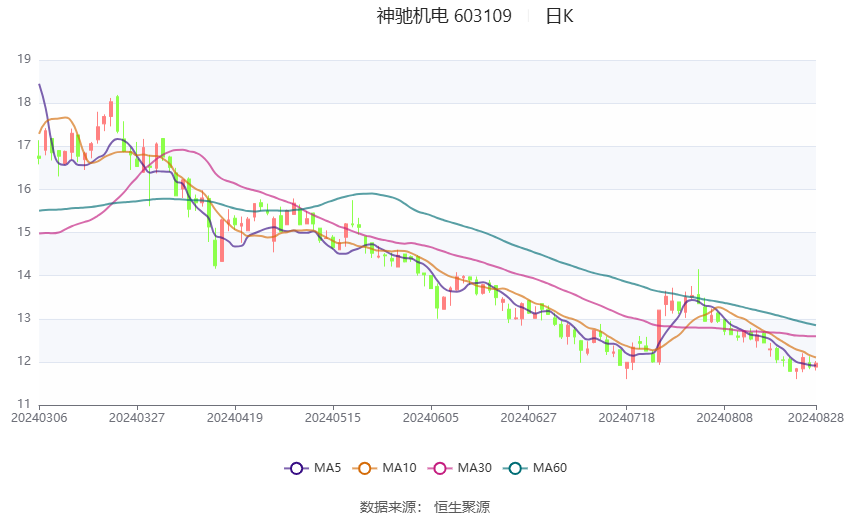Toggle the MA5 legend series
Image resolution: width=850 pixels, height=517 pixels.
[313, 468]
